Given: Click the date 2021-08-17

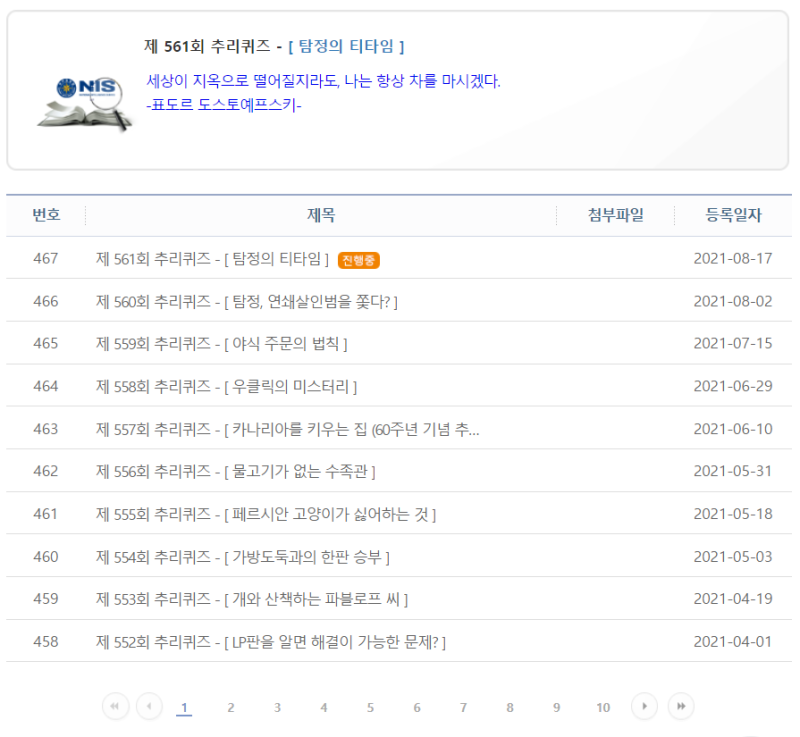Looking at the screenshot, I should [733, 259].
